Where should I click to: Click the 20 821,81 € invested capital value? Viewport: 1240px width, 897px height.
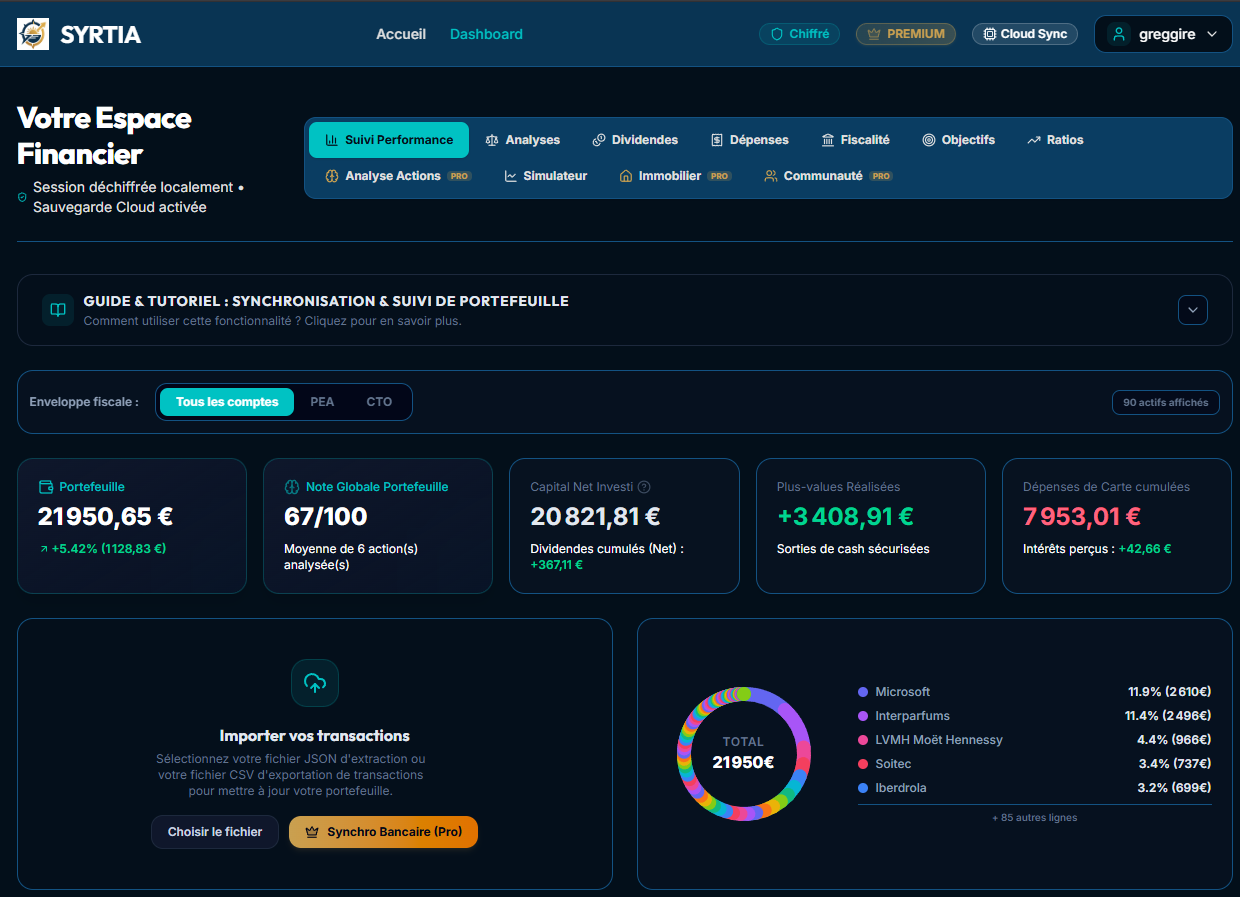coord(595,517)
